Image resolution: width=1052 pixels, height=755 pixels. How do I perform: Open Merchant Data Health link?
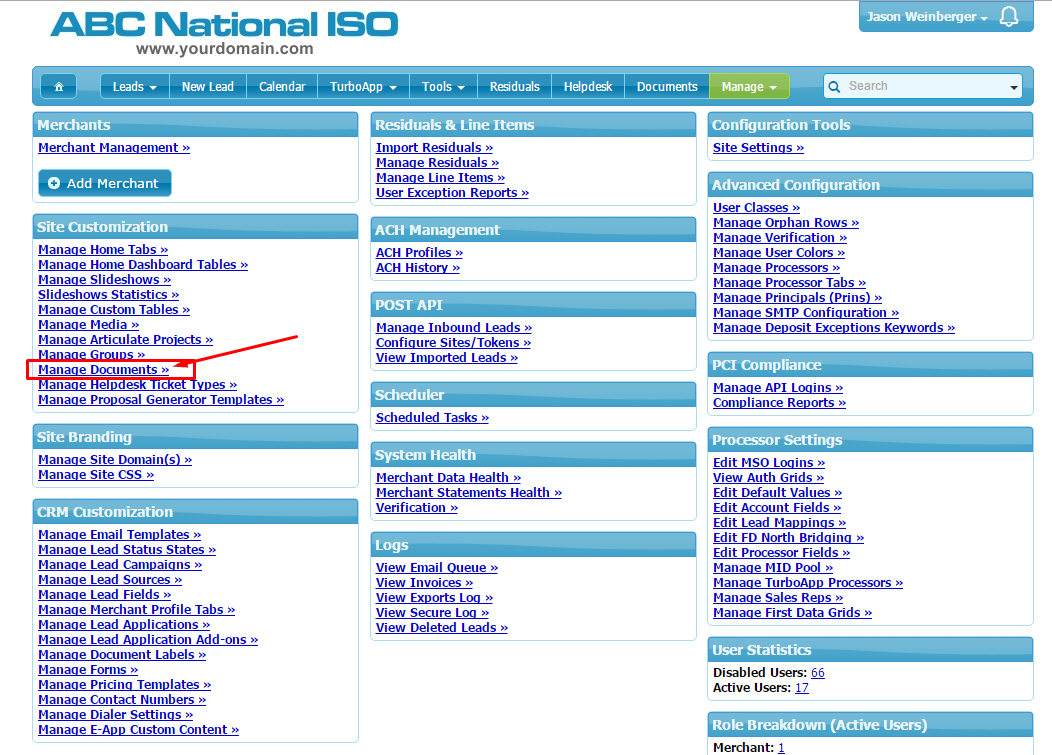(448, 478)
